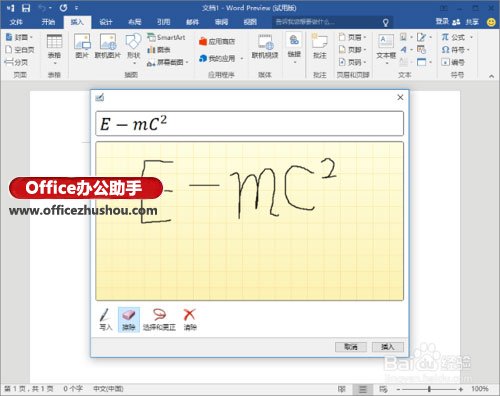This screenshot has width=500, height=396.
Task: Click the Insert button in the dialog
Action: point(388,347)
